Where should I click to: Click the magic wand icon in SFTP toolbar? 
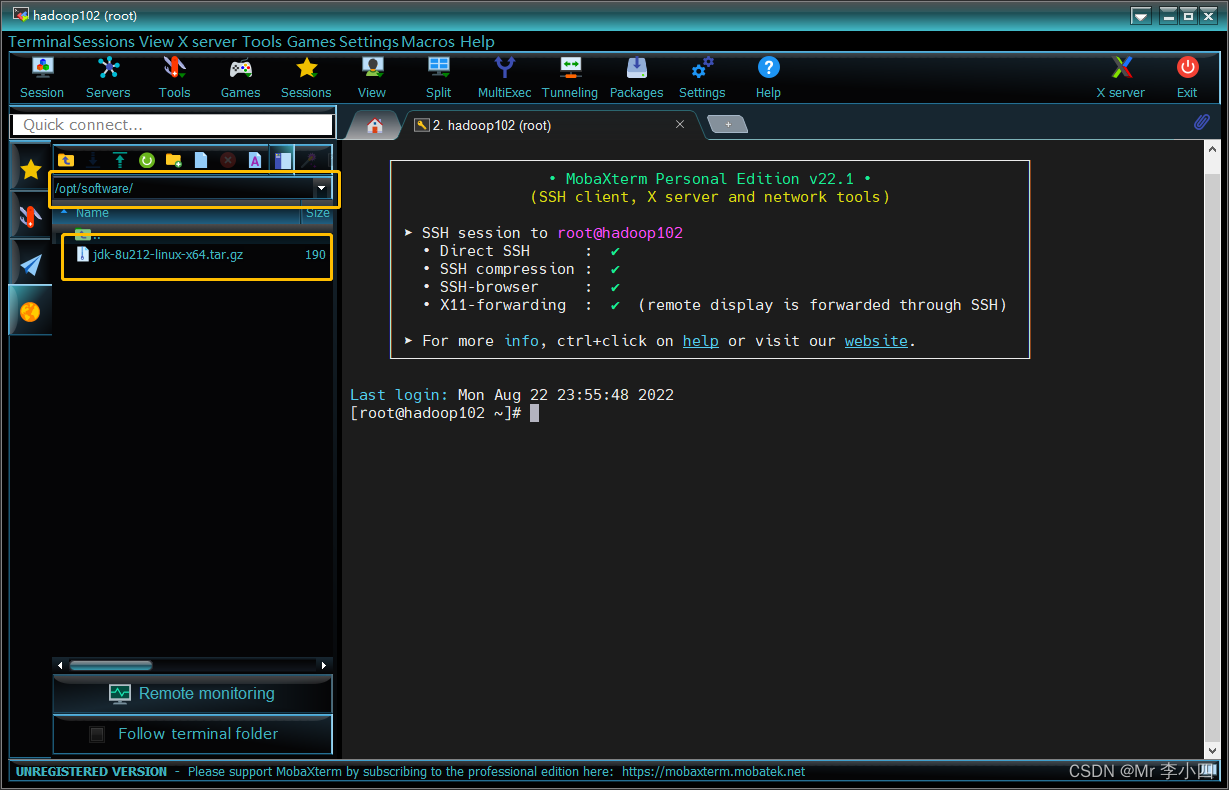(x=311, y=160)
